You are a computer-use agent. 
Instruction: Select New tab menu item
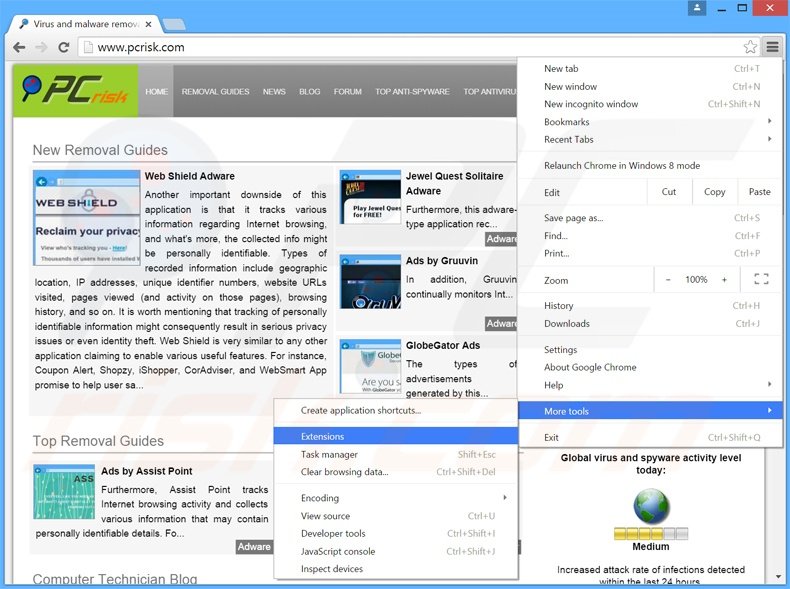(x=650, y=69)
